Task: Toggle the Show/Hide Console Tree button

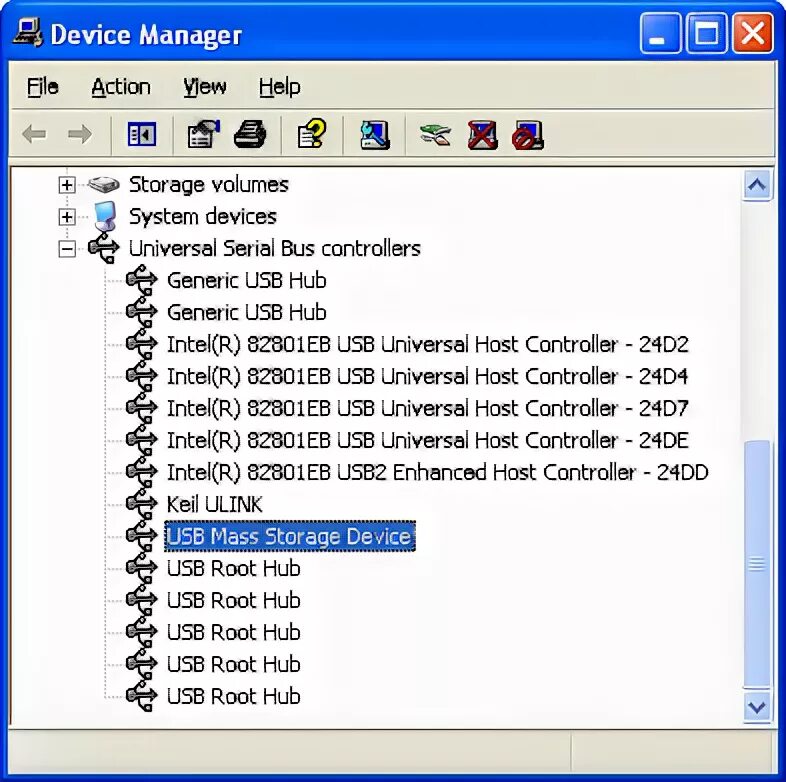Action: click(142, 134)
